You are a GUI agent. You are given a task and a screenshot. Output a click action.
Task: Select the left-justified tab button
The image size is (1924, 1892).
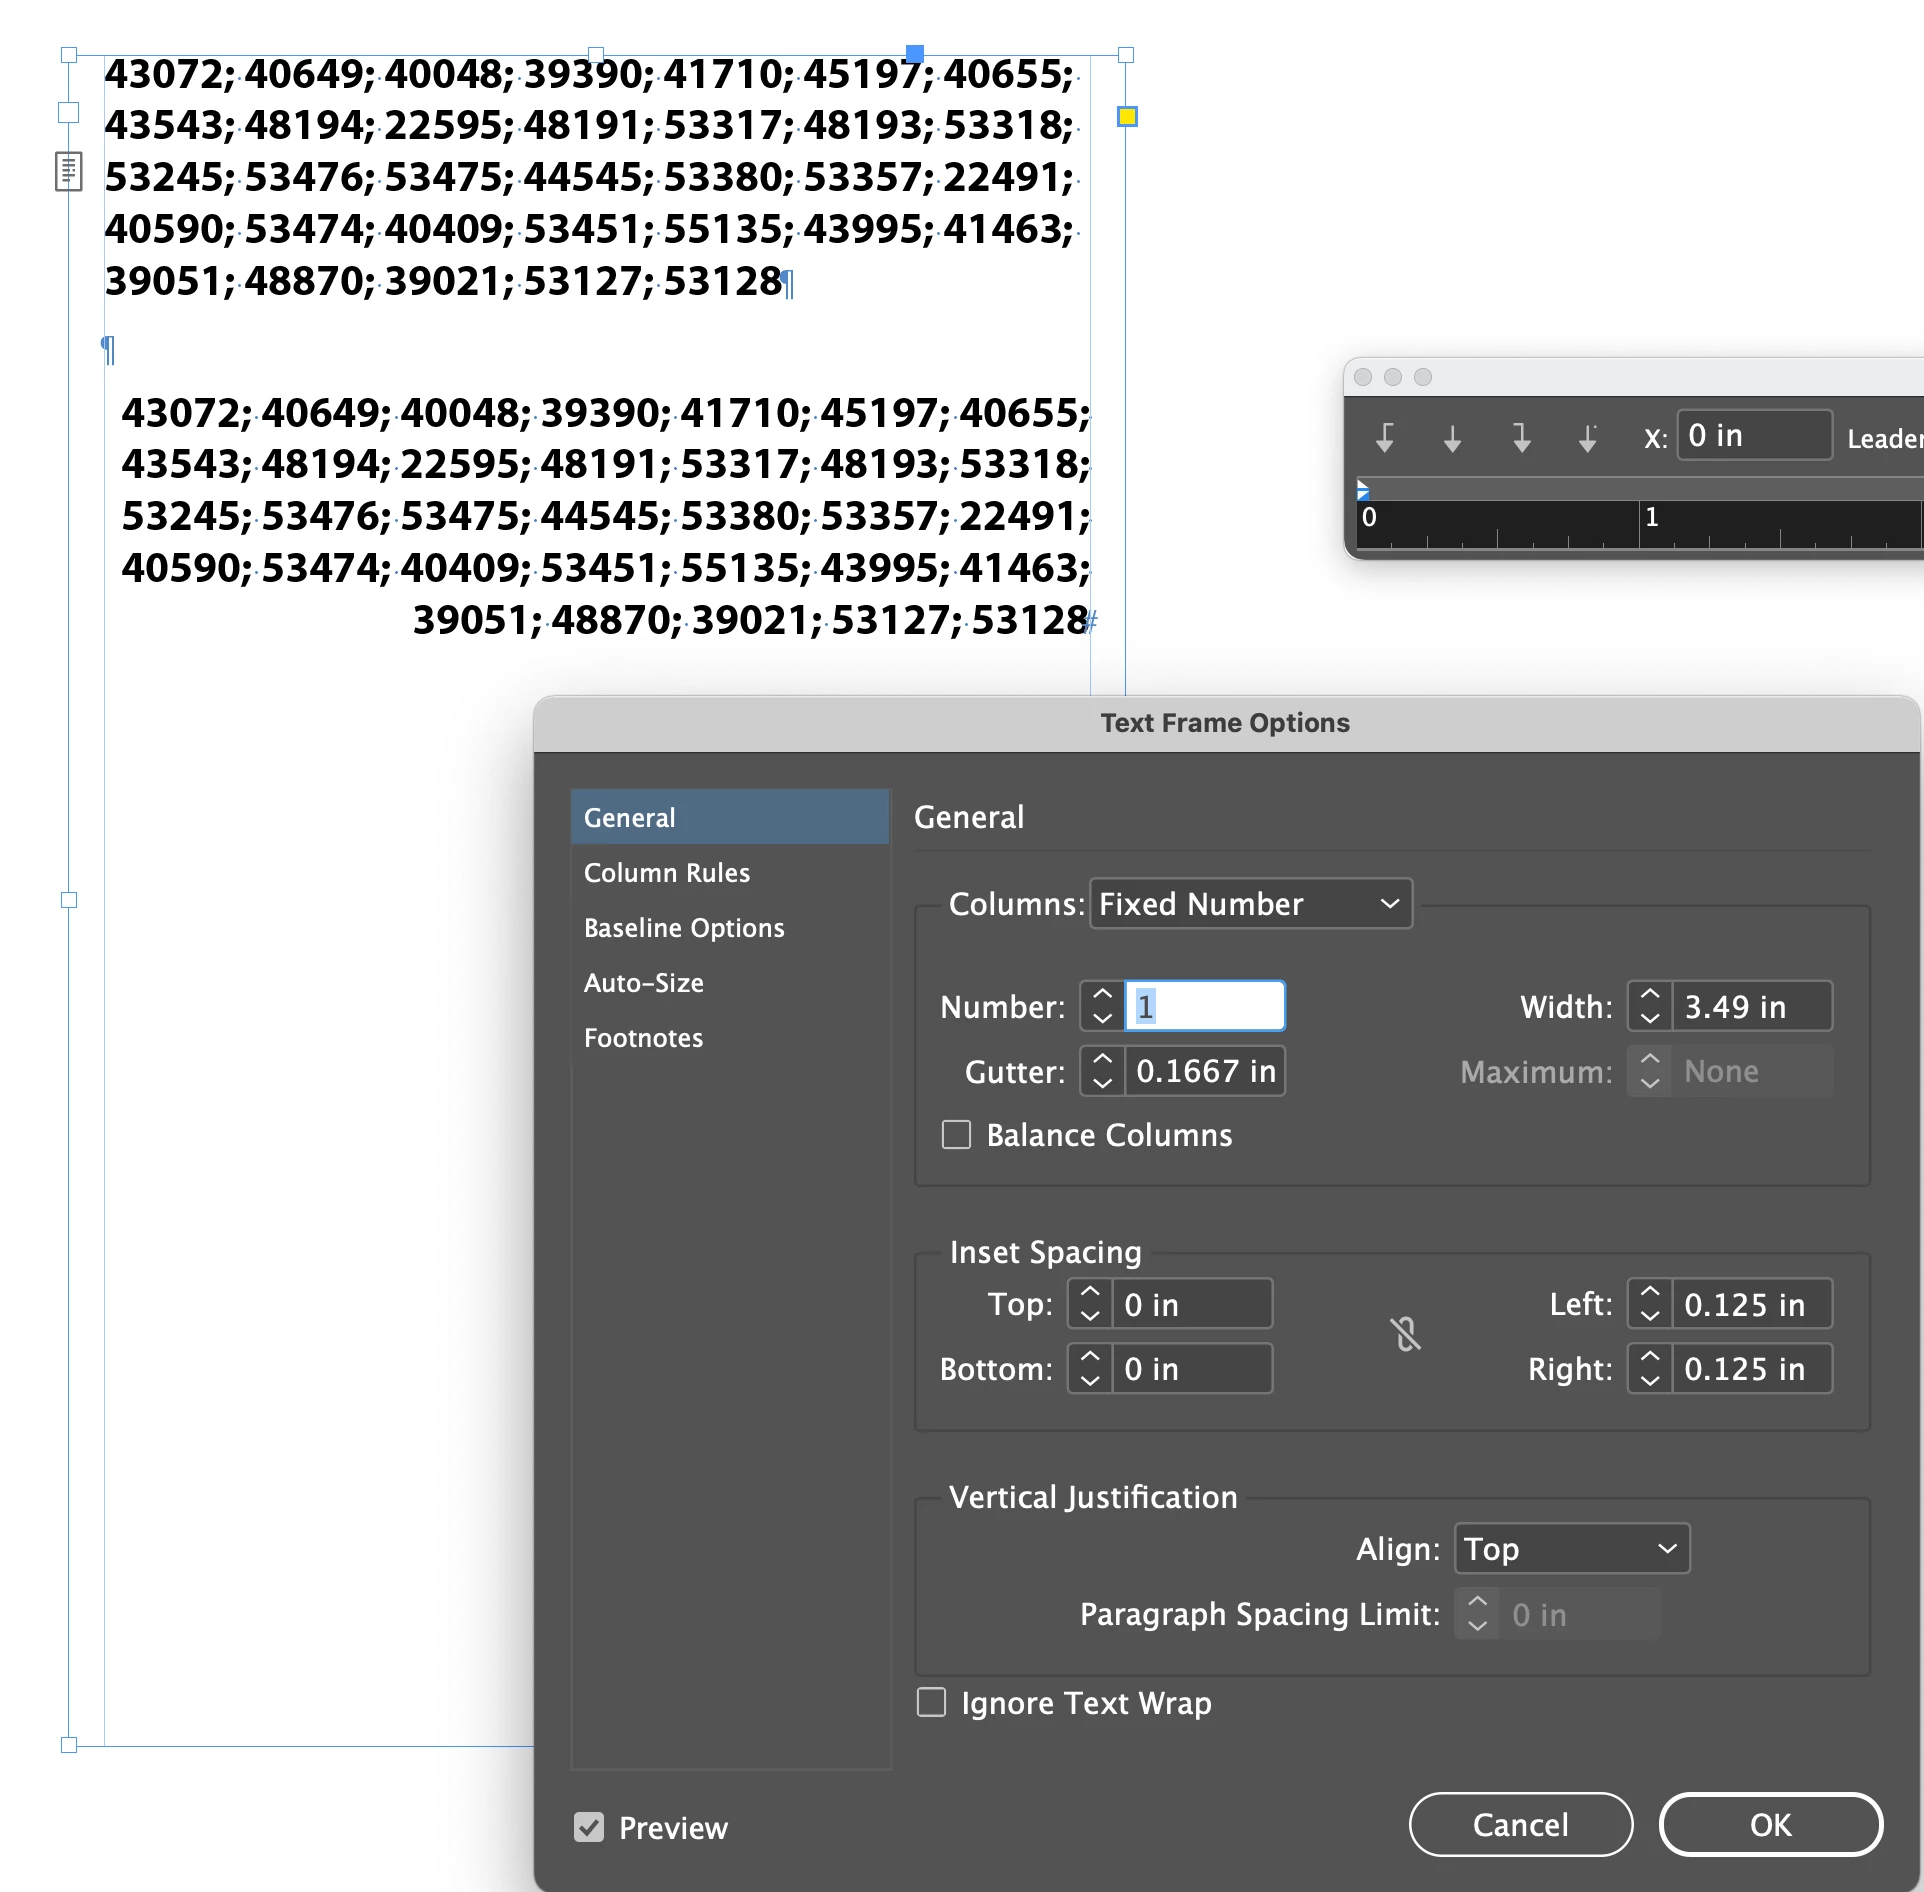1385,437
